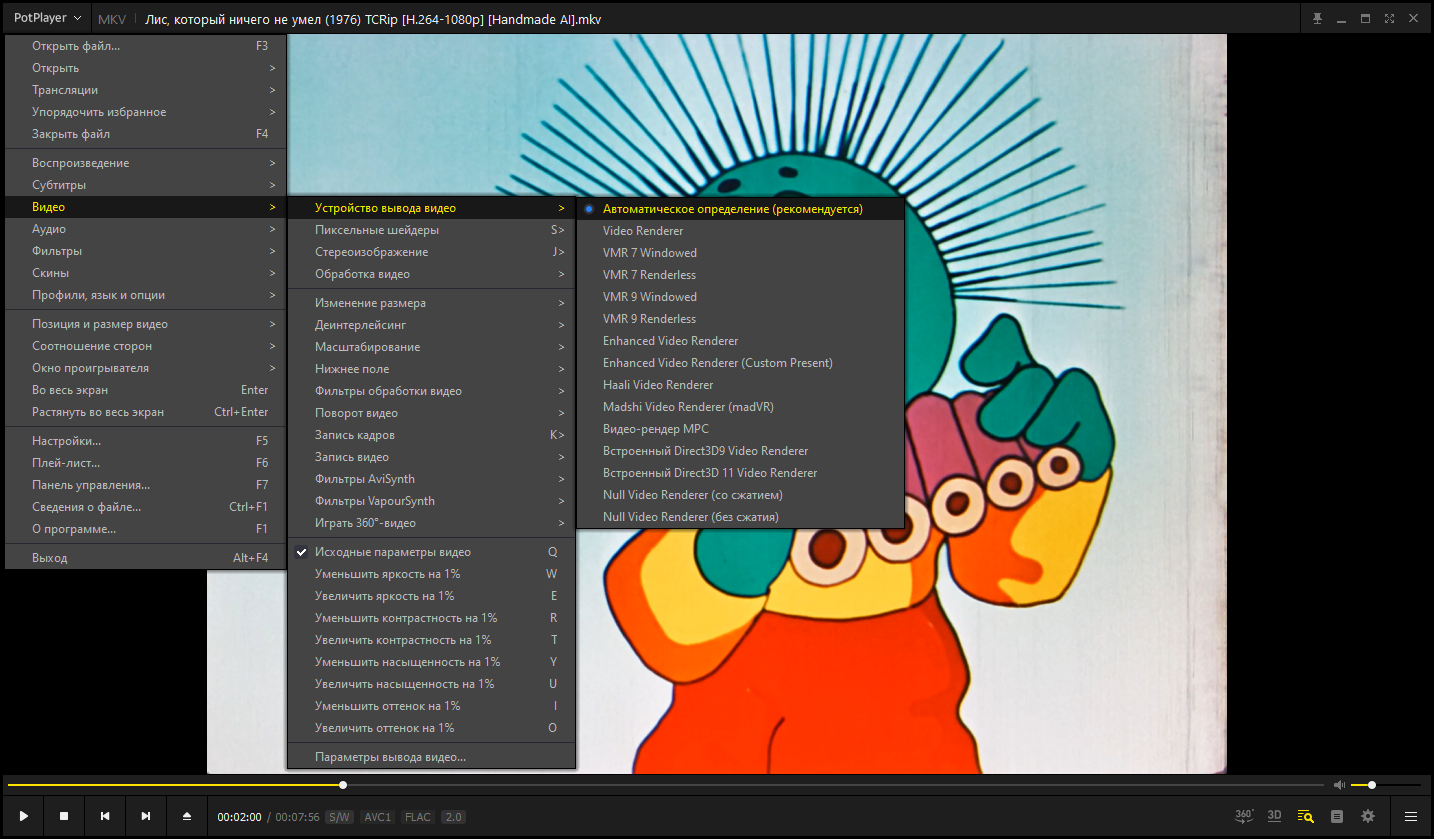
Task: Open the playlist panel icon
Action: (1337, 816)
